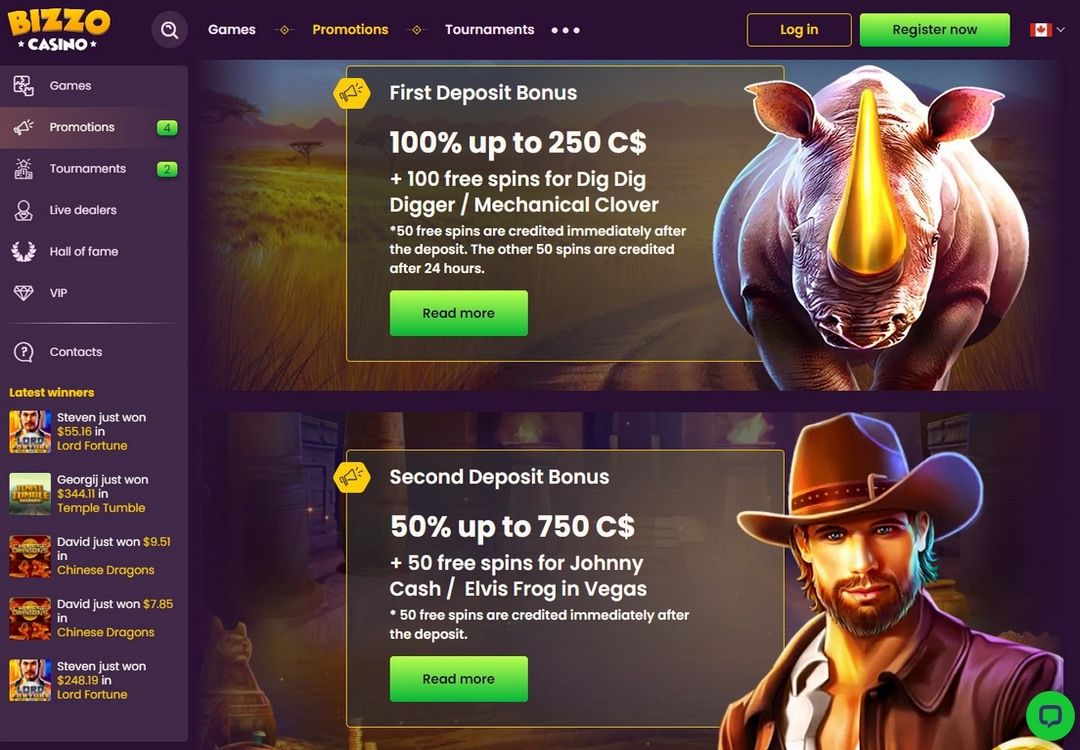Open the live chat bubble icon

(x=1050, y=716)
